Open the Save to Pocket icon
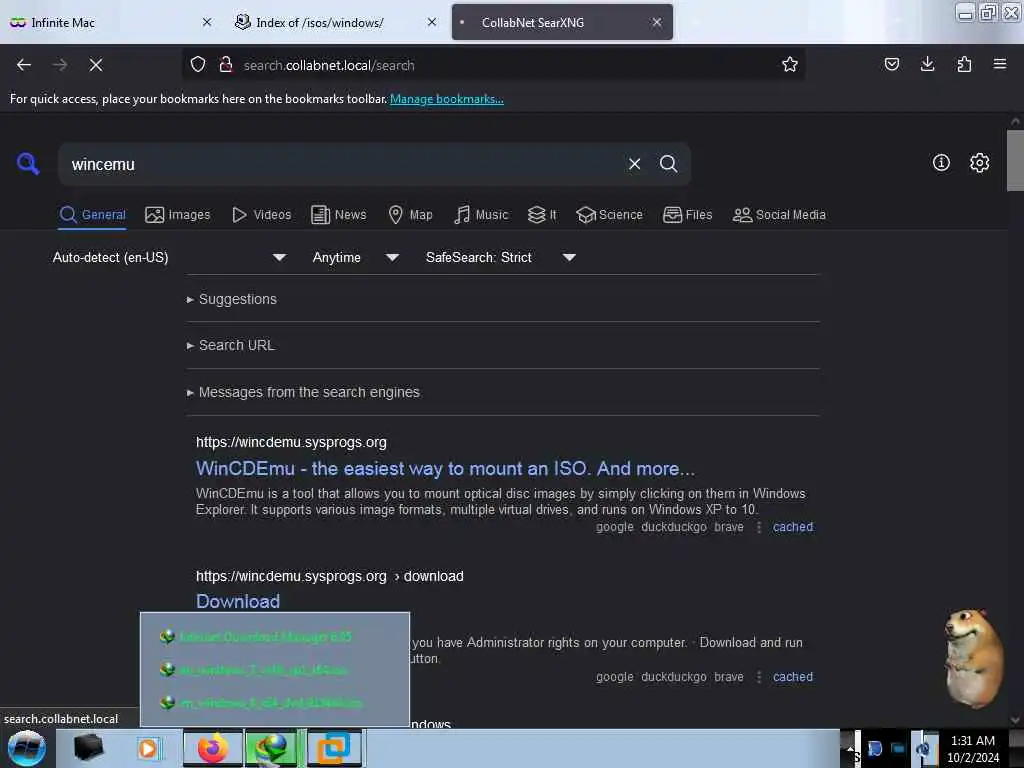 [x=891, y=65]
